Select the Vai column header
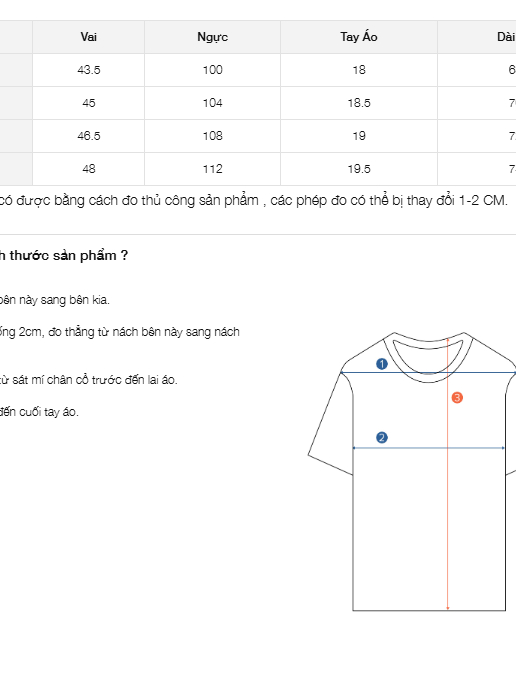Image resolution: width=516 pixels, height=689 pixels. (x=88, y=37)
